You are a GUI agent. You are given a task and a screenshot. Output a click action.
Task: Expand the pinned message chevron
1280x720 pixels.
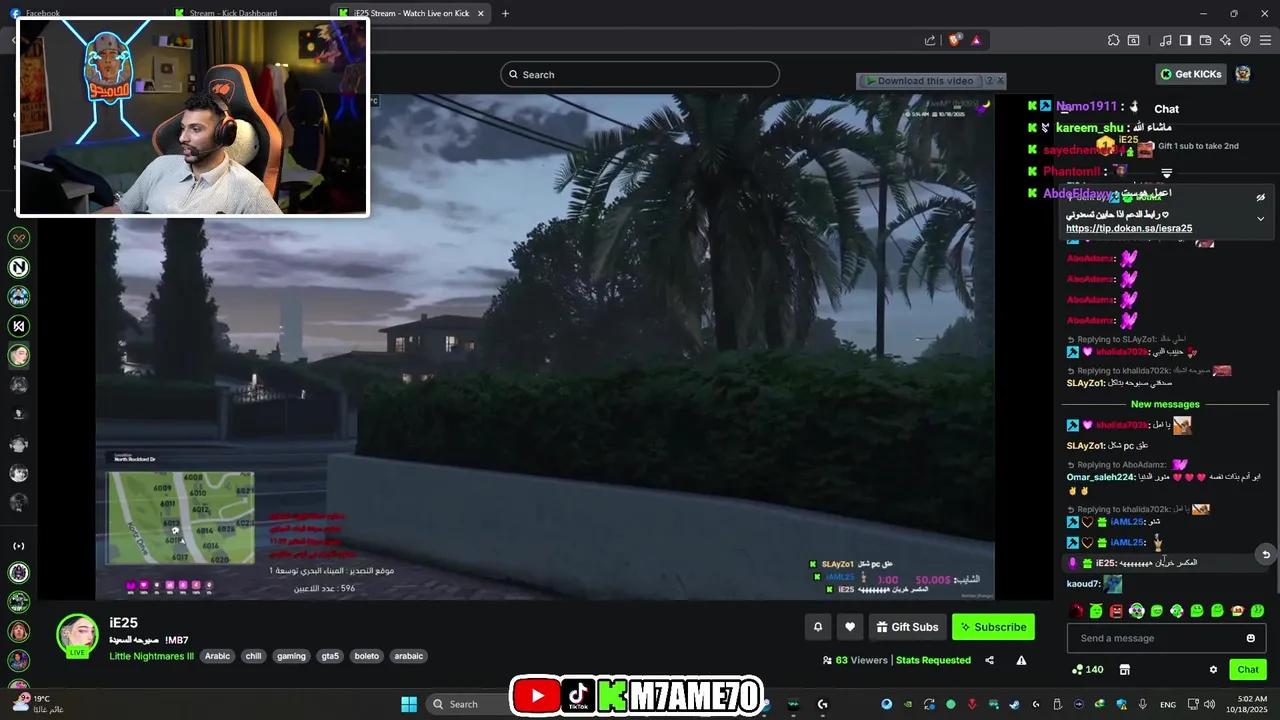[x=1261, y=219]
